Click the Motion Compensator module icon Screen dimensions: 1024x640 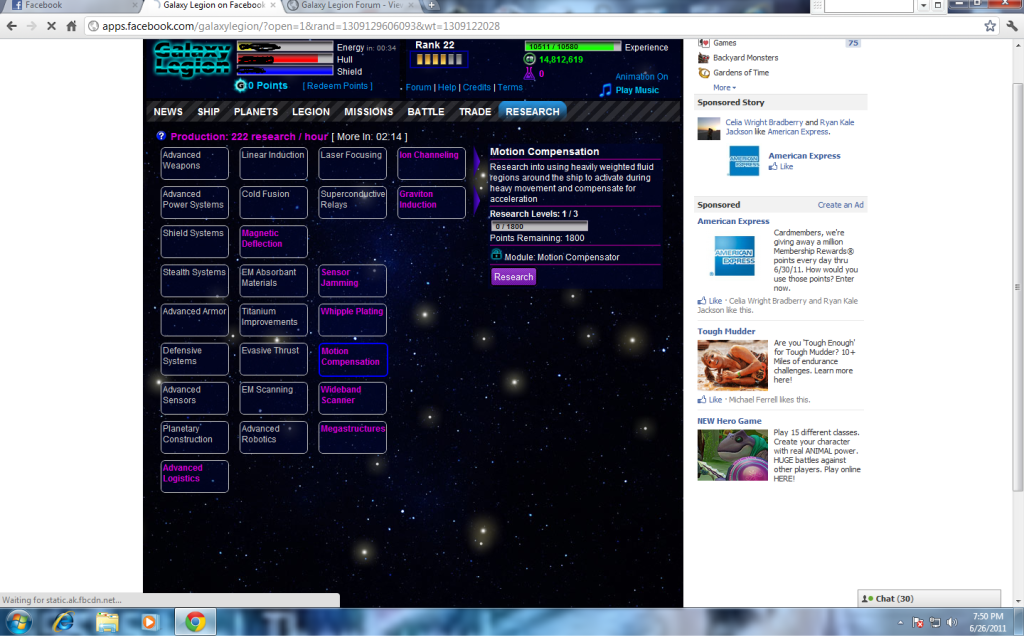496,255
